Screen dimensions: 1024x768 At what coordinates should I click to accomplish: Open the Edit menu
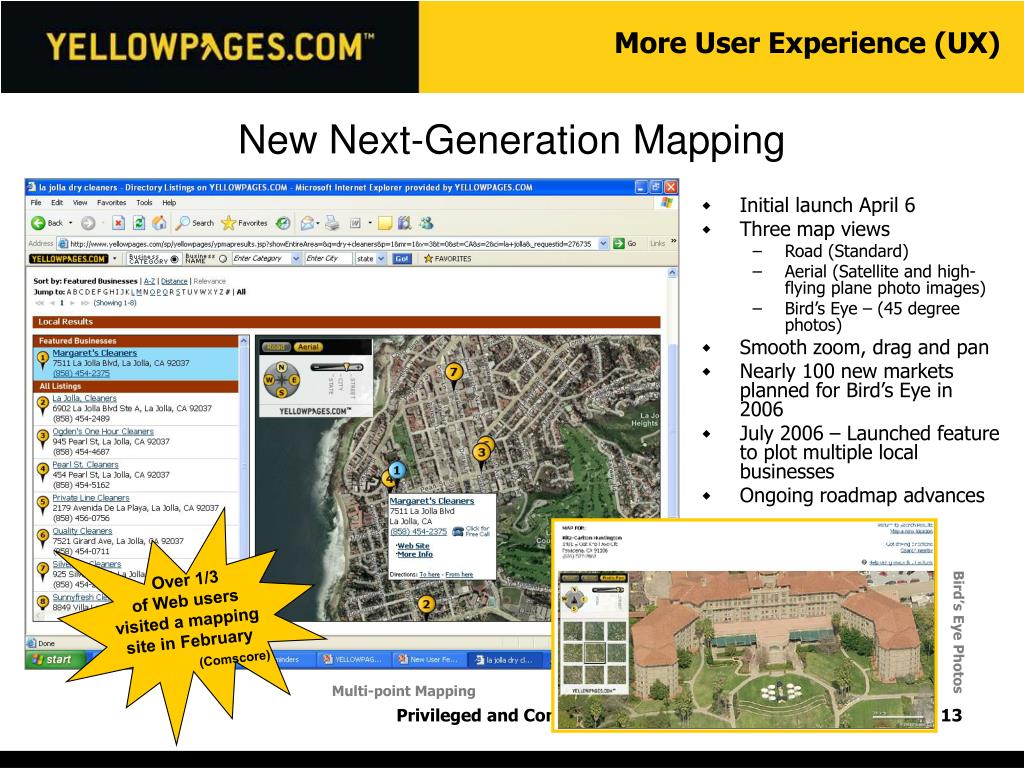point(57,202)
